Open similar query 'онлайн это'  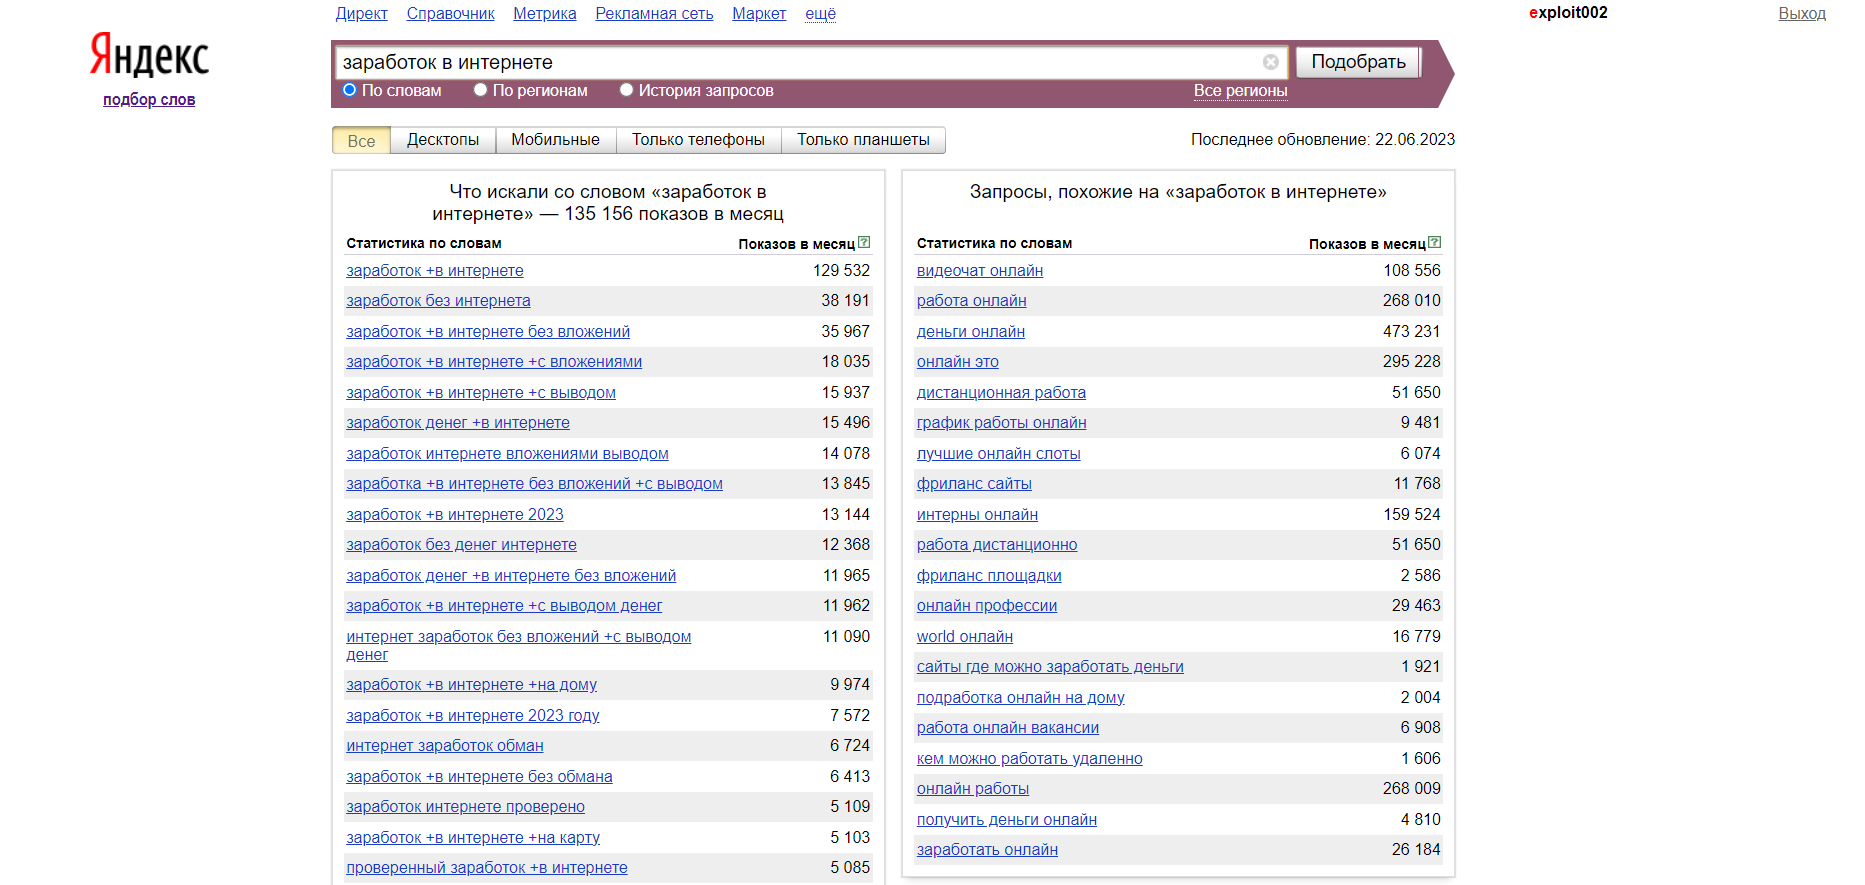point(958,362)
